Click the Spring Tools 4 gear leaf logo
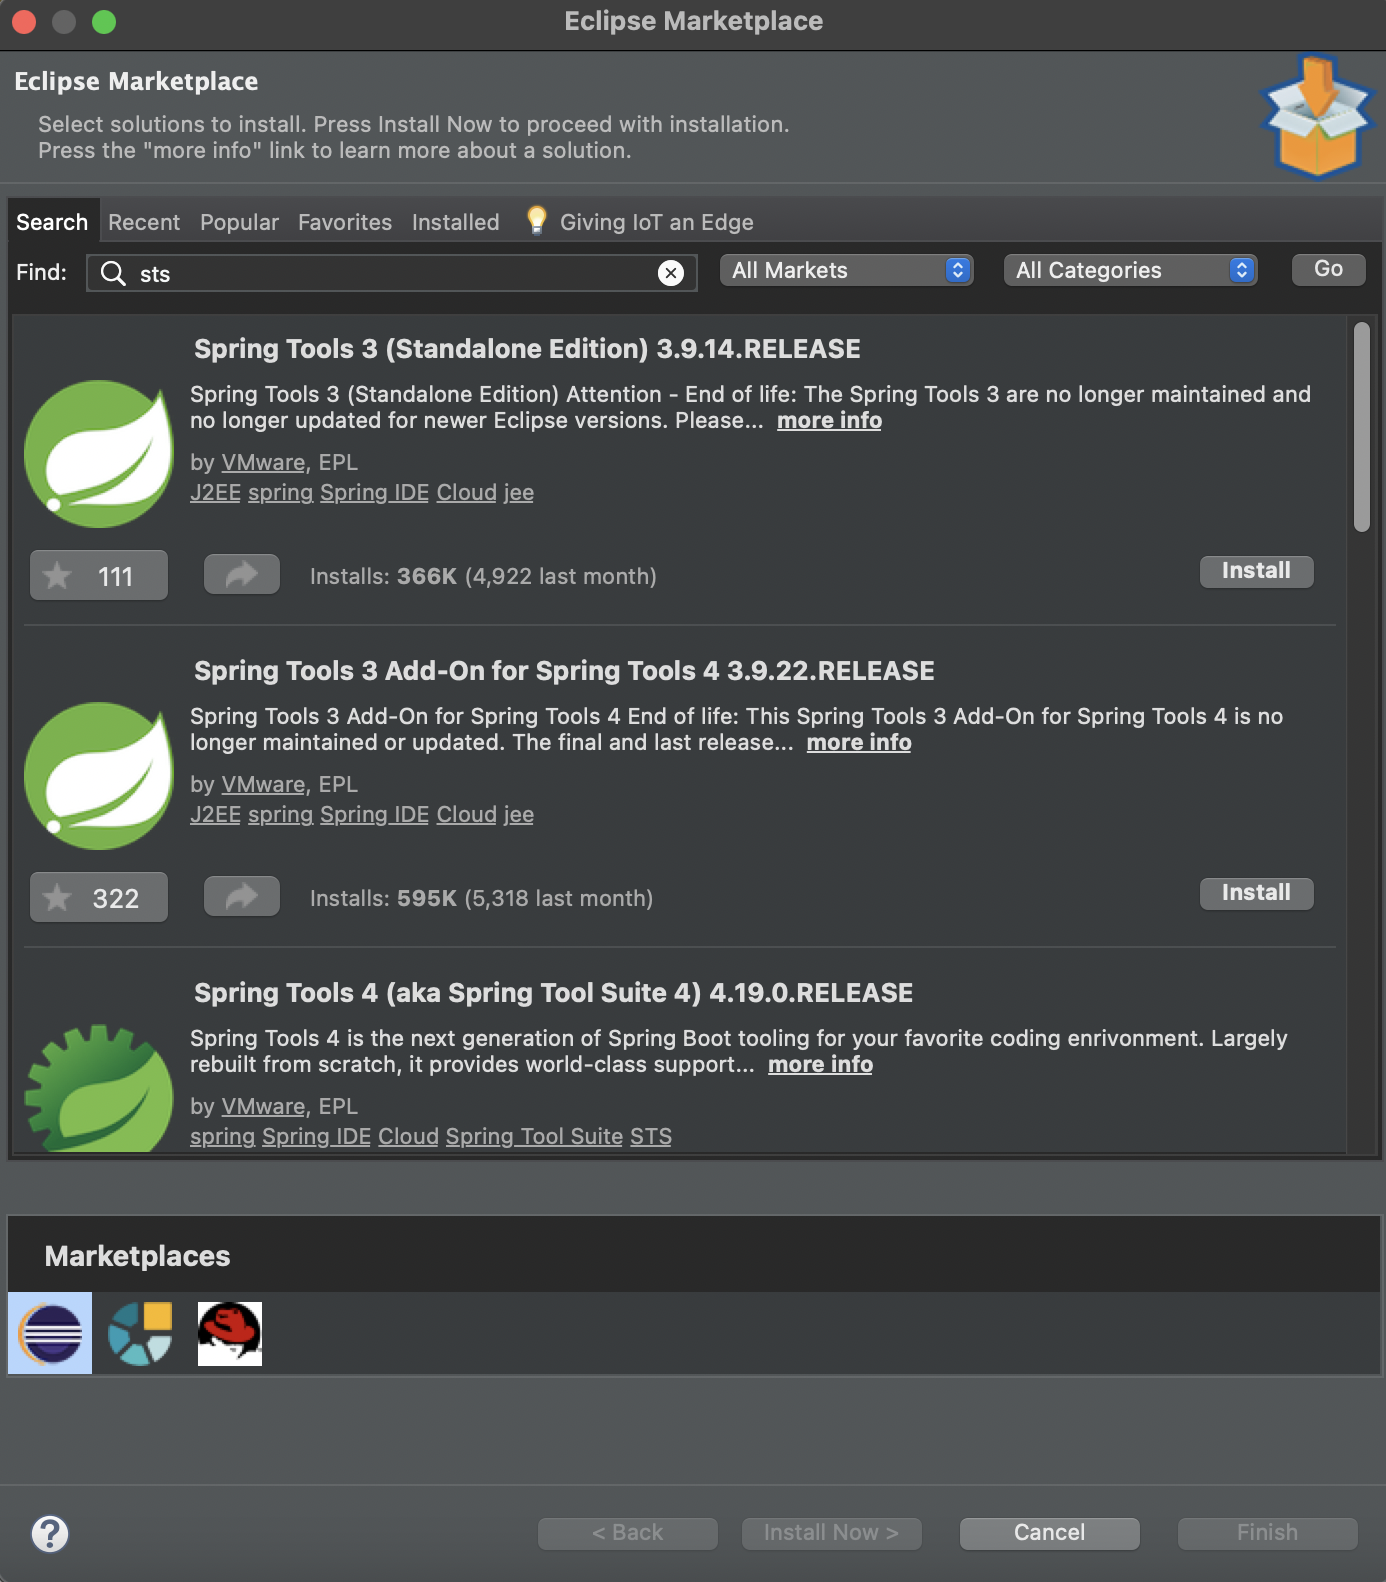The height and width of the screenshot is (1582, 1386). [99, 1088]
